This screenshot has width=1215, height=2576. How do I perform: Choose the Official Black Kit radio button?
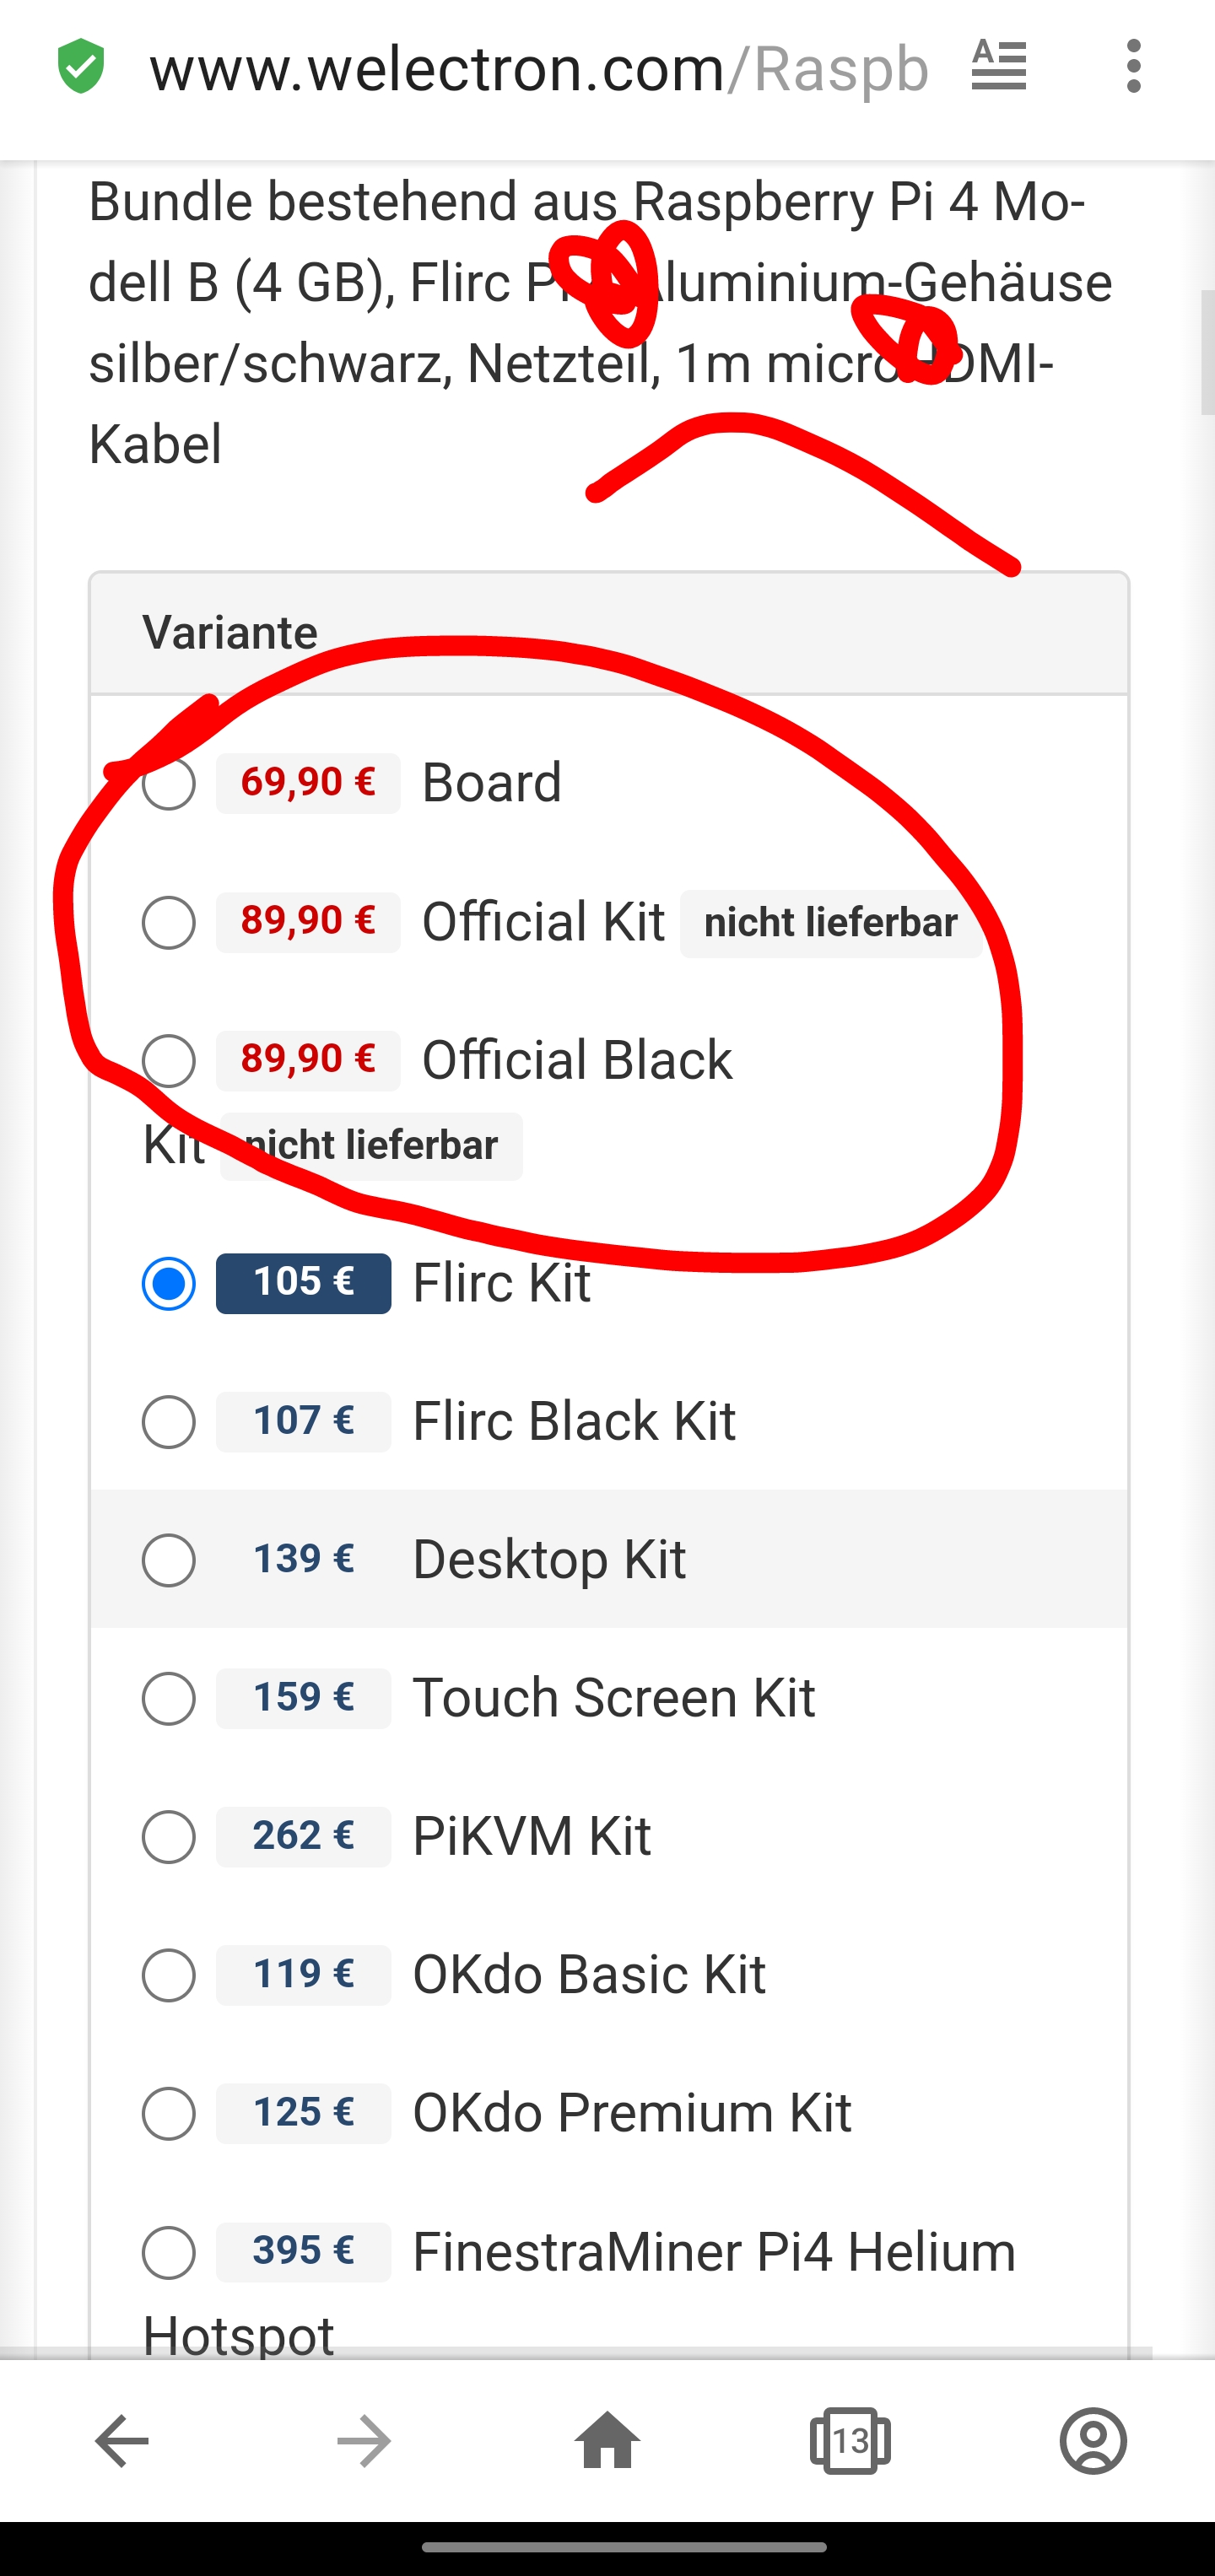coord(169,1061)
